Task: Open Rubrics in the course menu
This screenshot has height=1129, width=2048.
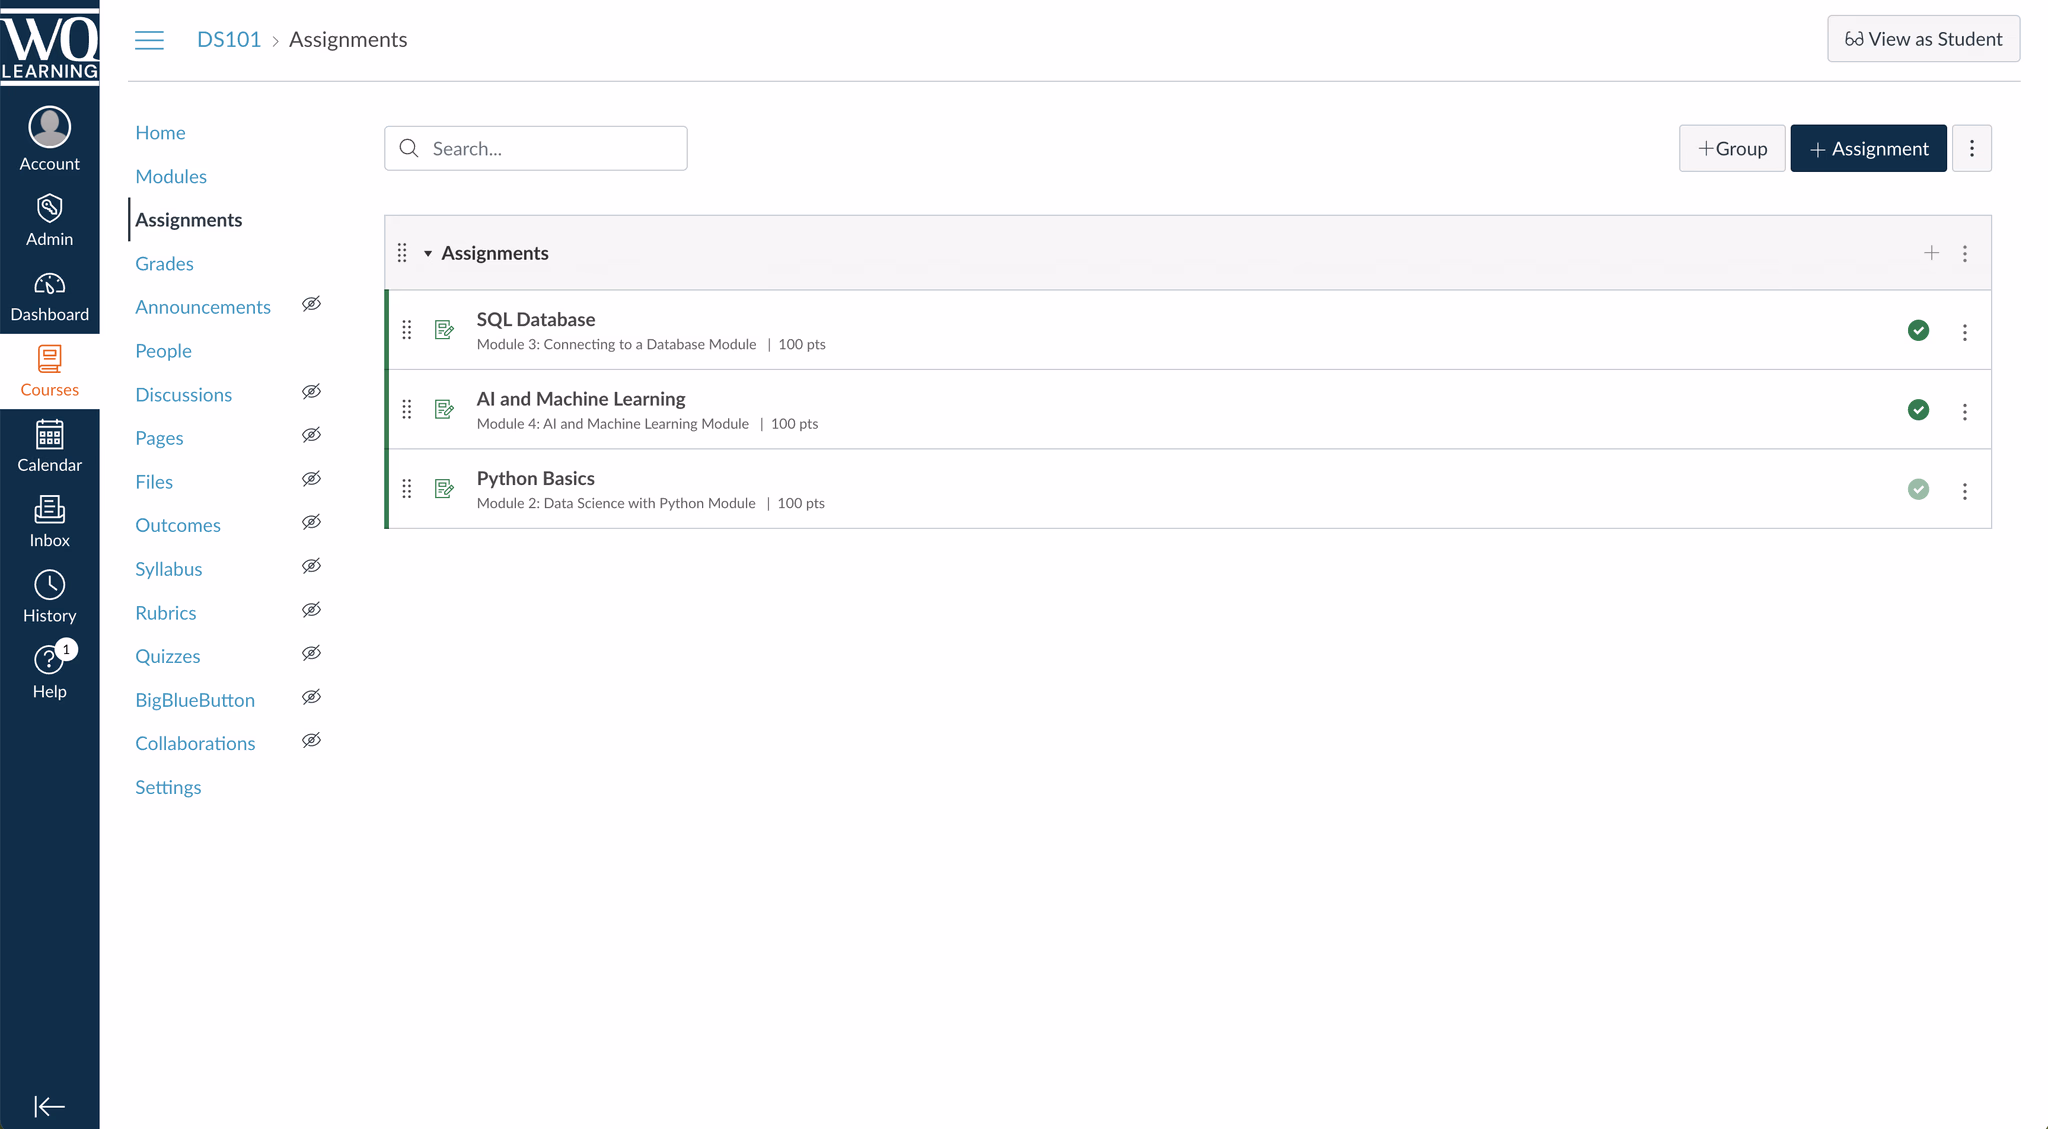Action: coord(165,613)
